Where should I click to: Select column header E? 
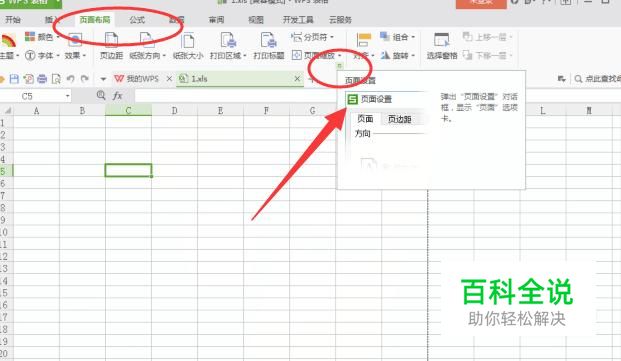pos(220,110)
